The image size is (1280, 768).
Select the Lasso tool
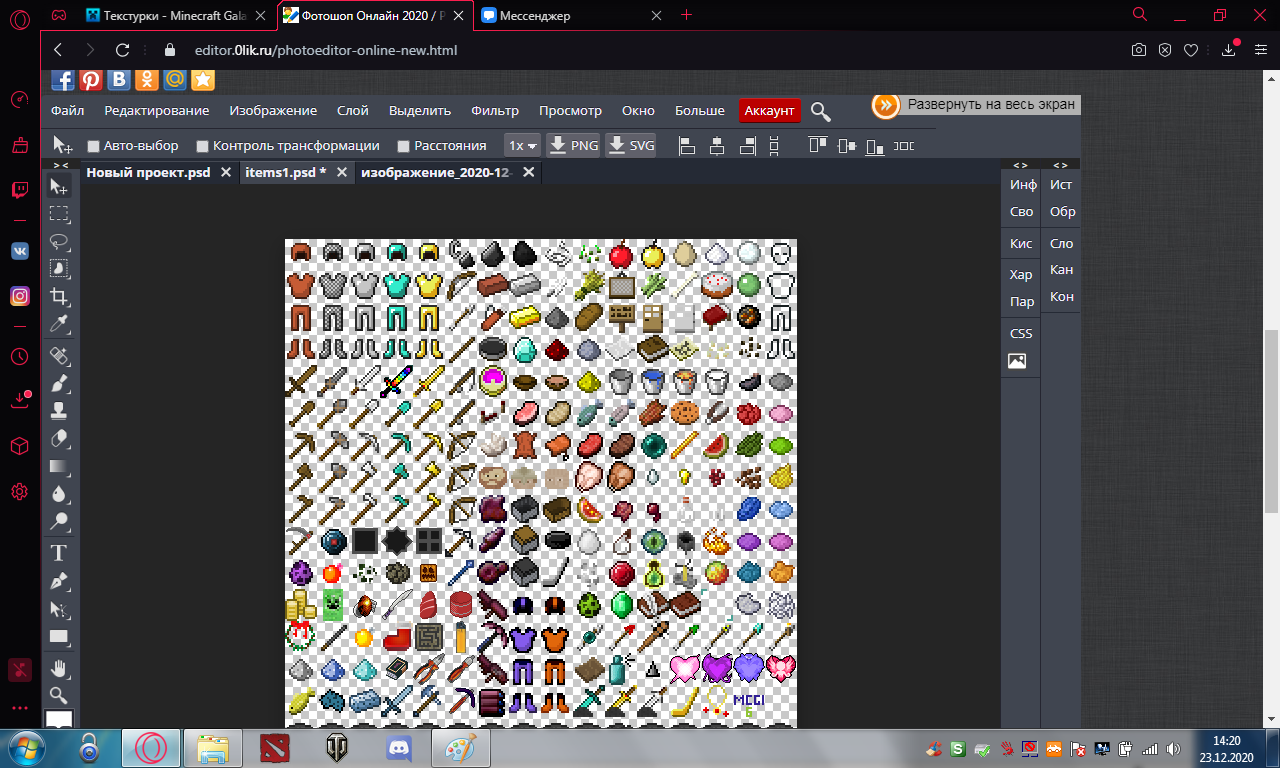(60, 241)
